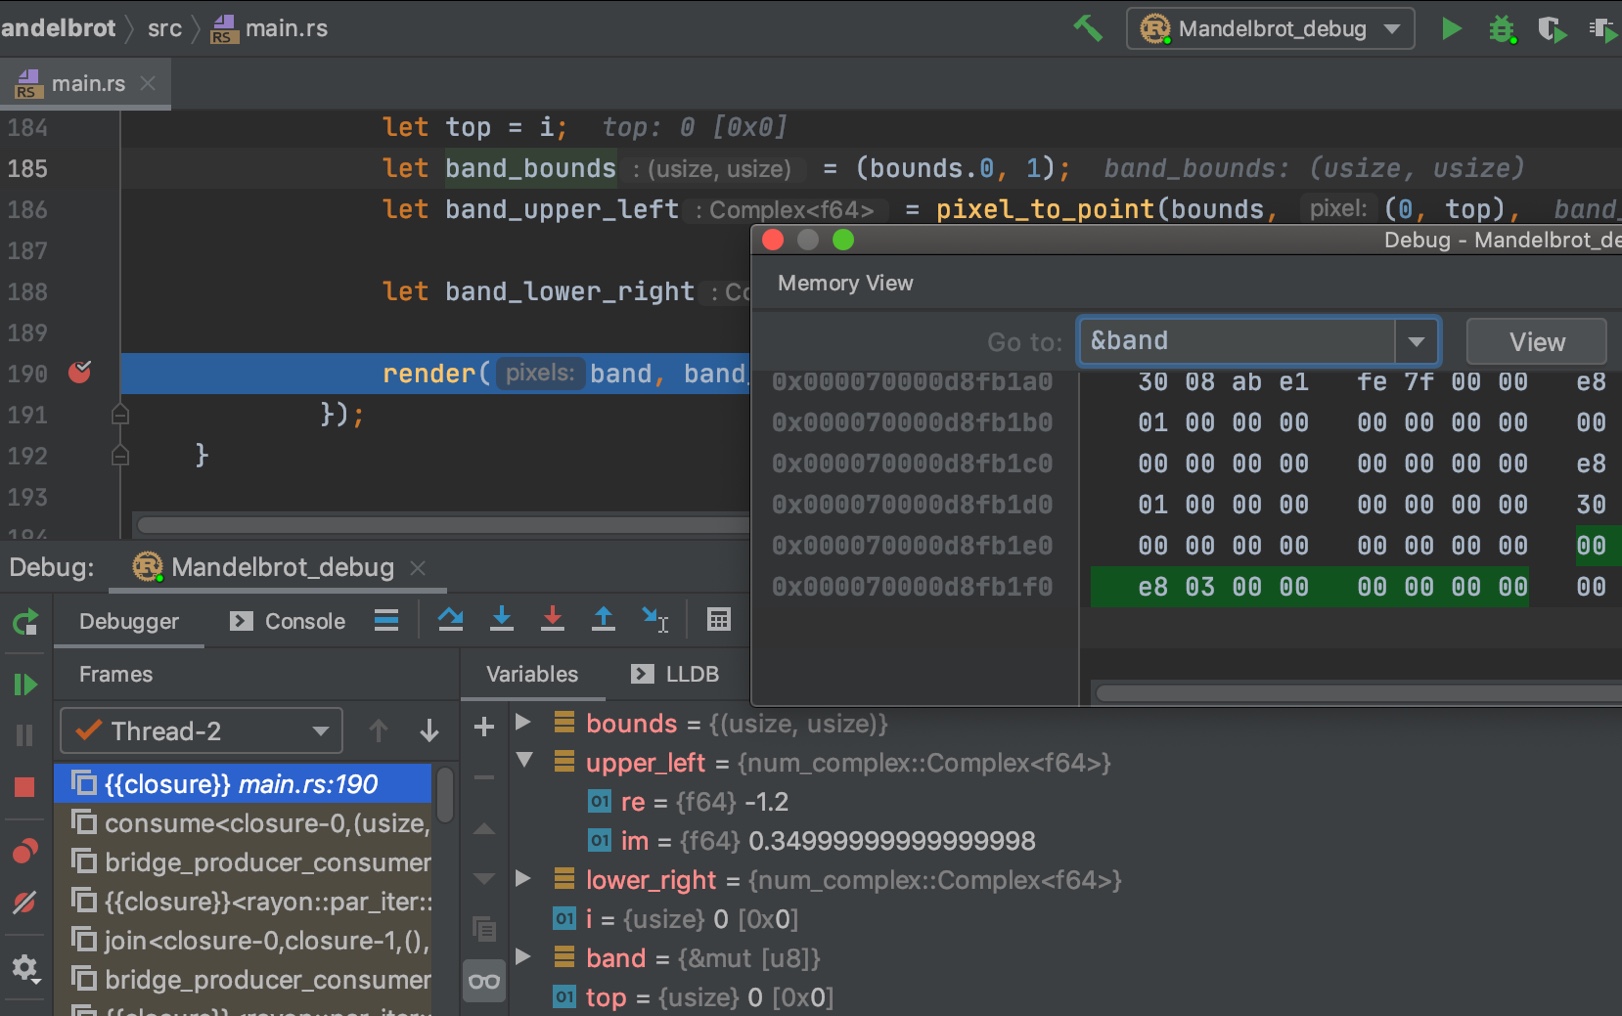Click the Step Into icon
The image size is (1622, 1016).
click(502, 620)
